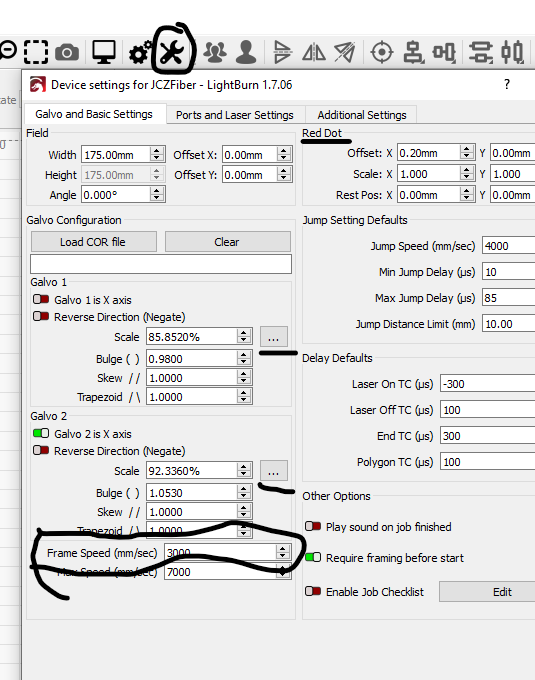Click the Load COR file button
This screenshot has width=535, height=680.
[94, 242]
